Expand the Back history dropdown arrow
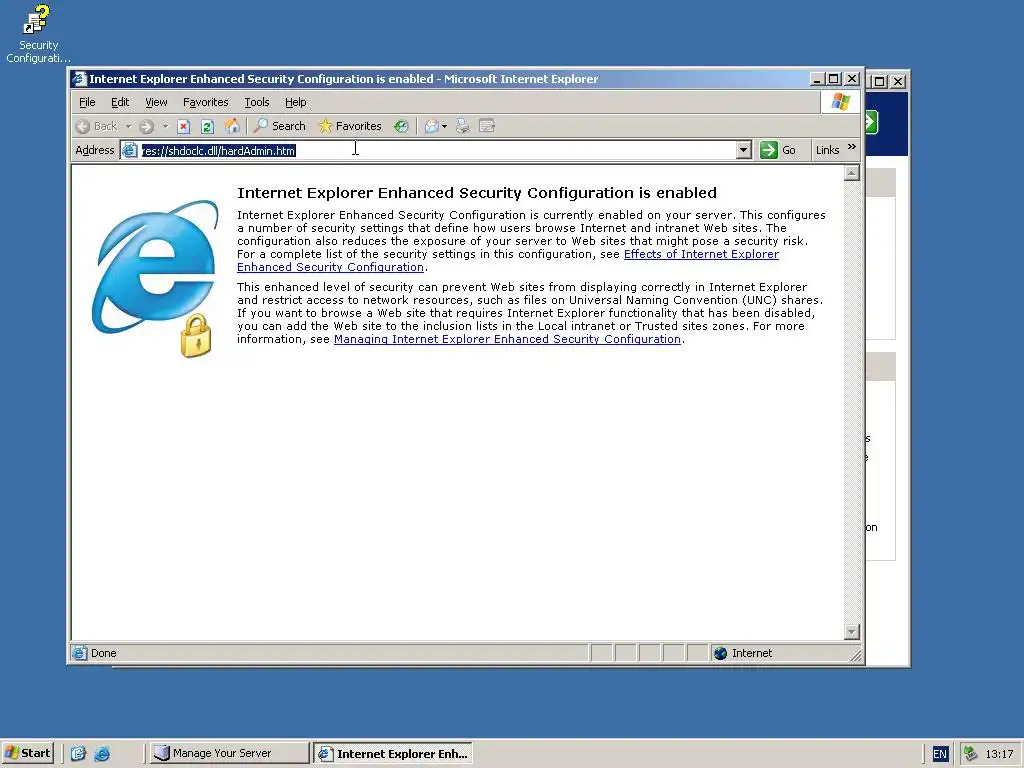Image resolution: width=1024 pixels, height=768 pixels. (x=129, y=126)
